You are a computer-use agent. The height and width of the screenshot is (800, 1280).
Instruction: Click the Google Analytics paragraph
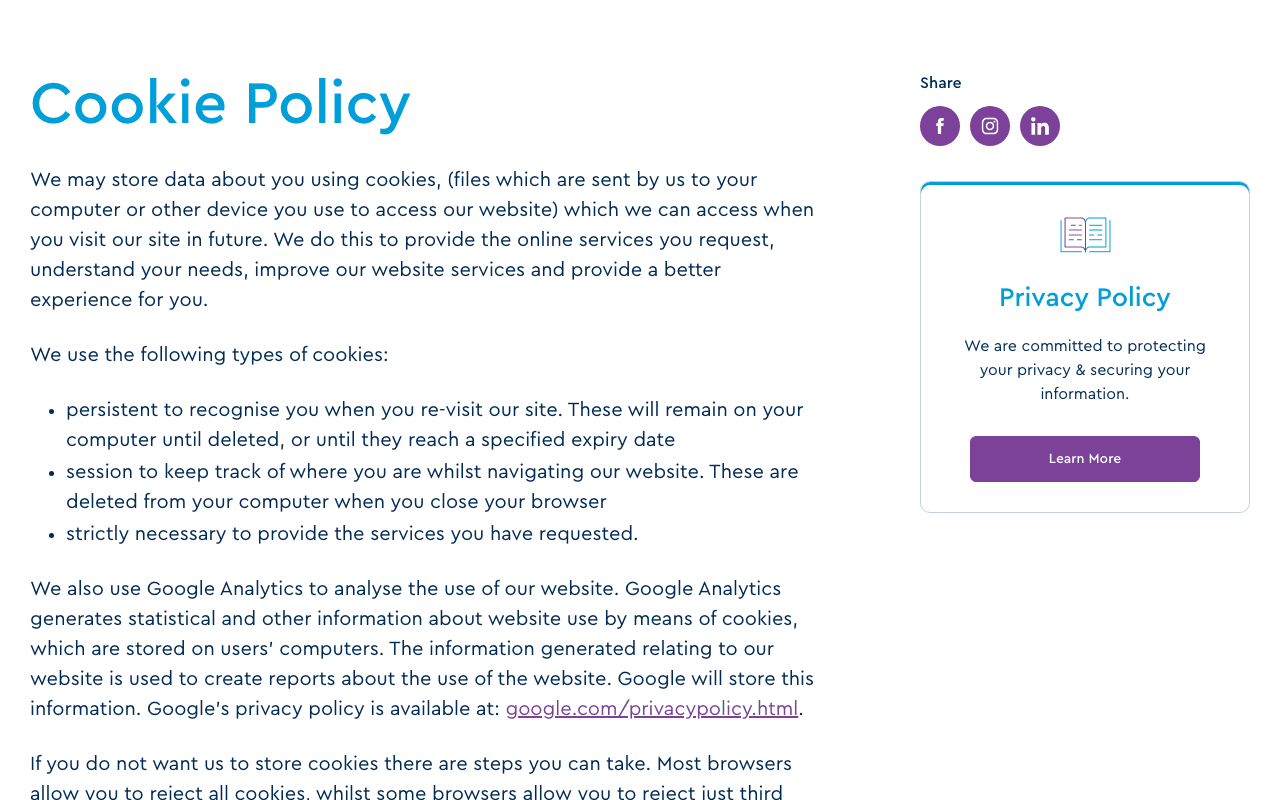[x=420, y=648]
